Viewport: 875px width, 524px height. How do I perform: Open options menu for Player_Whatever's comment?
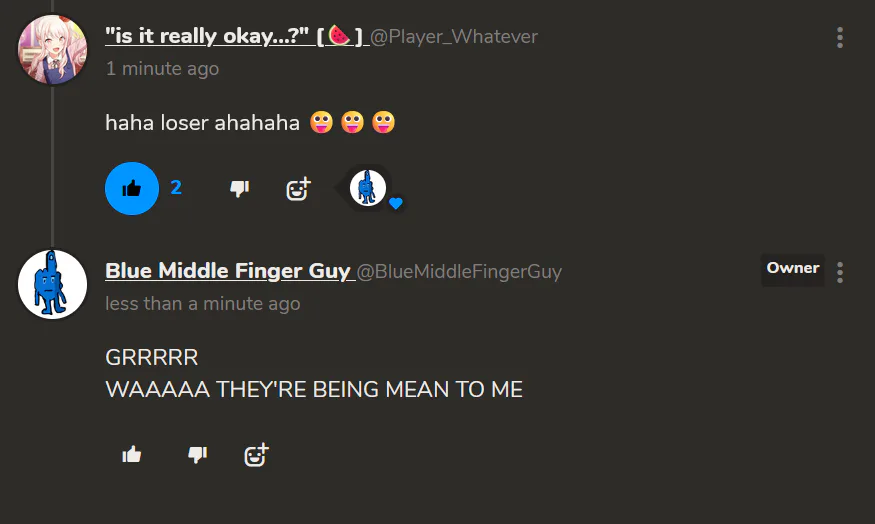click(x=839, y=37)
